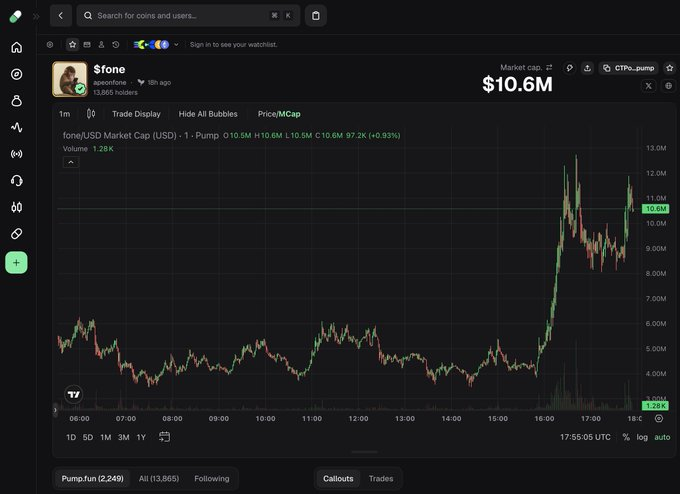Select the 5D time range
This screenshot has height=494, width=680.
pos(88,437)
